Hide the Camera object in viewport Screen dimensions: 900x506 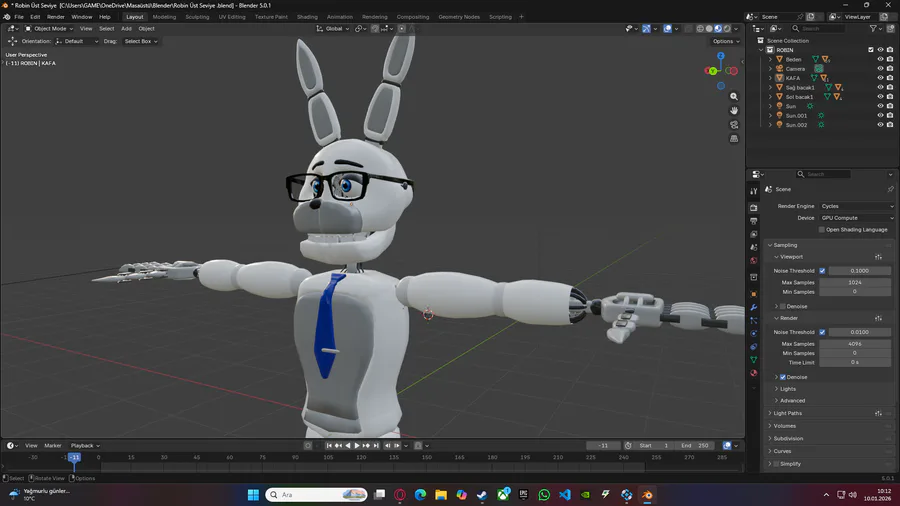point(880,68)
